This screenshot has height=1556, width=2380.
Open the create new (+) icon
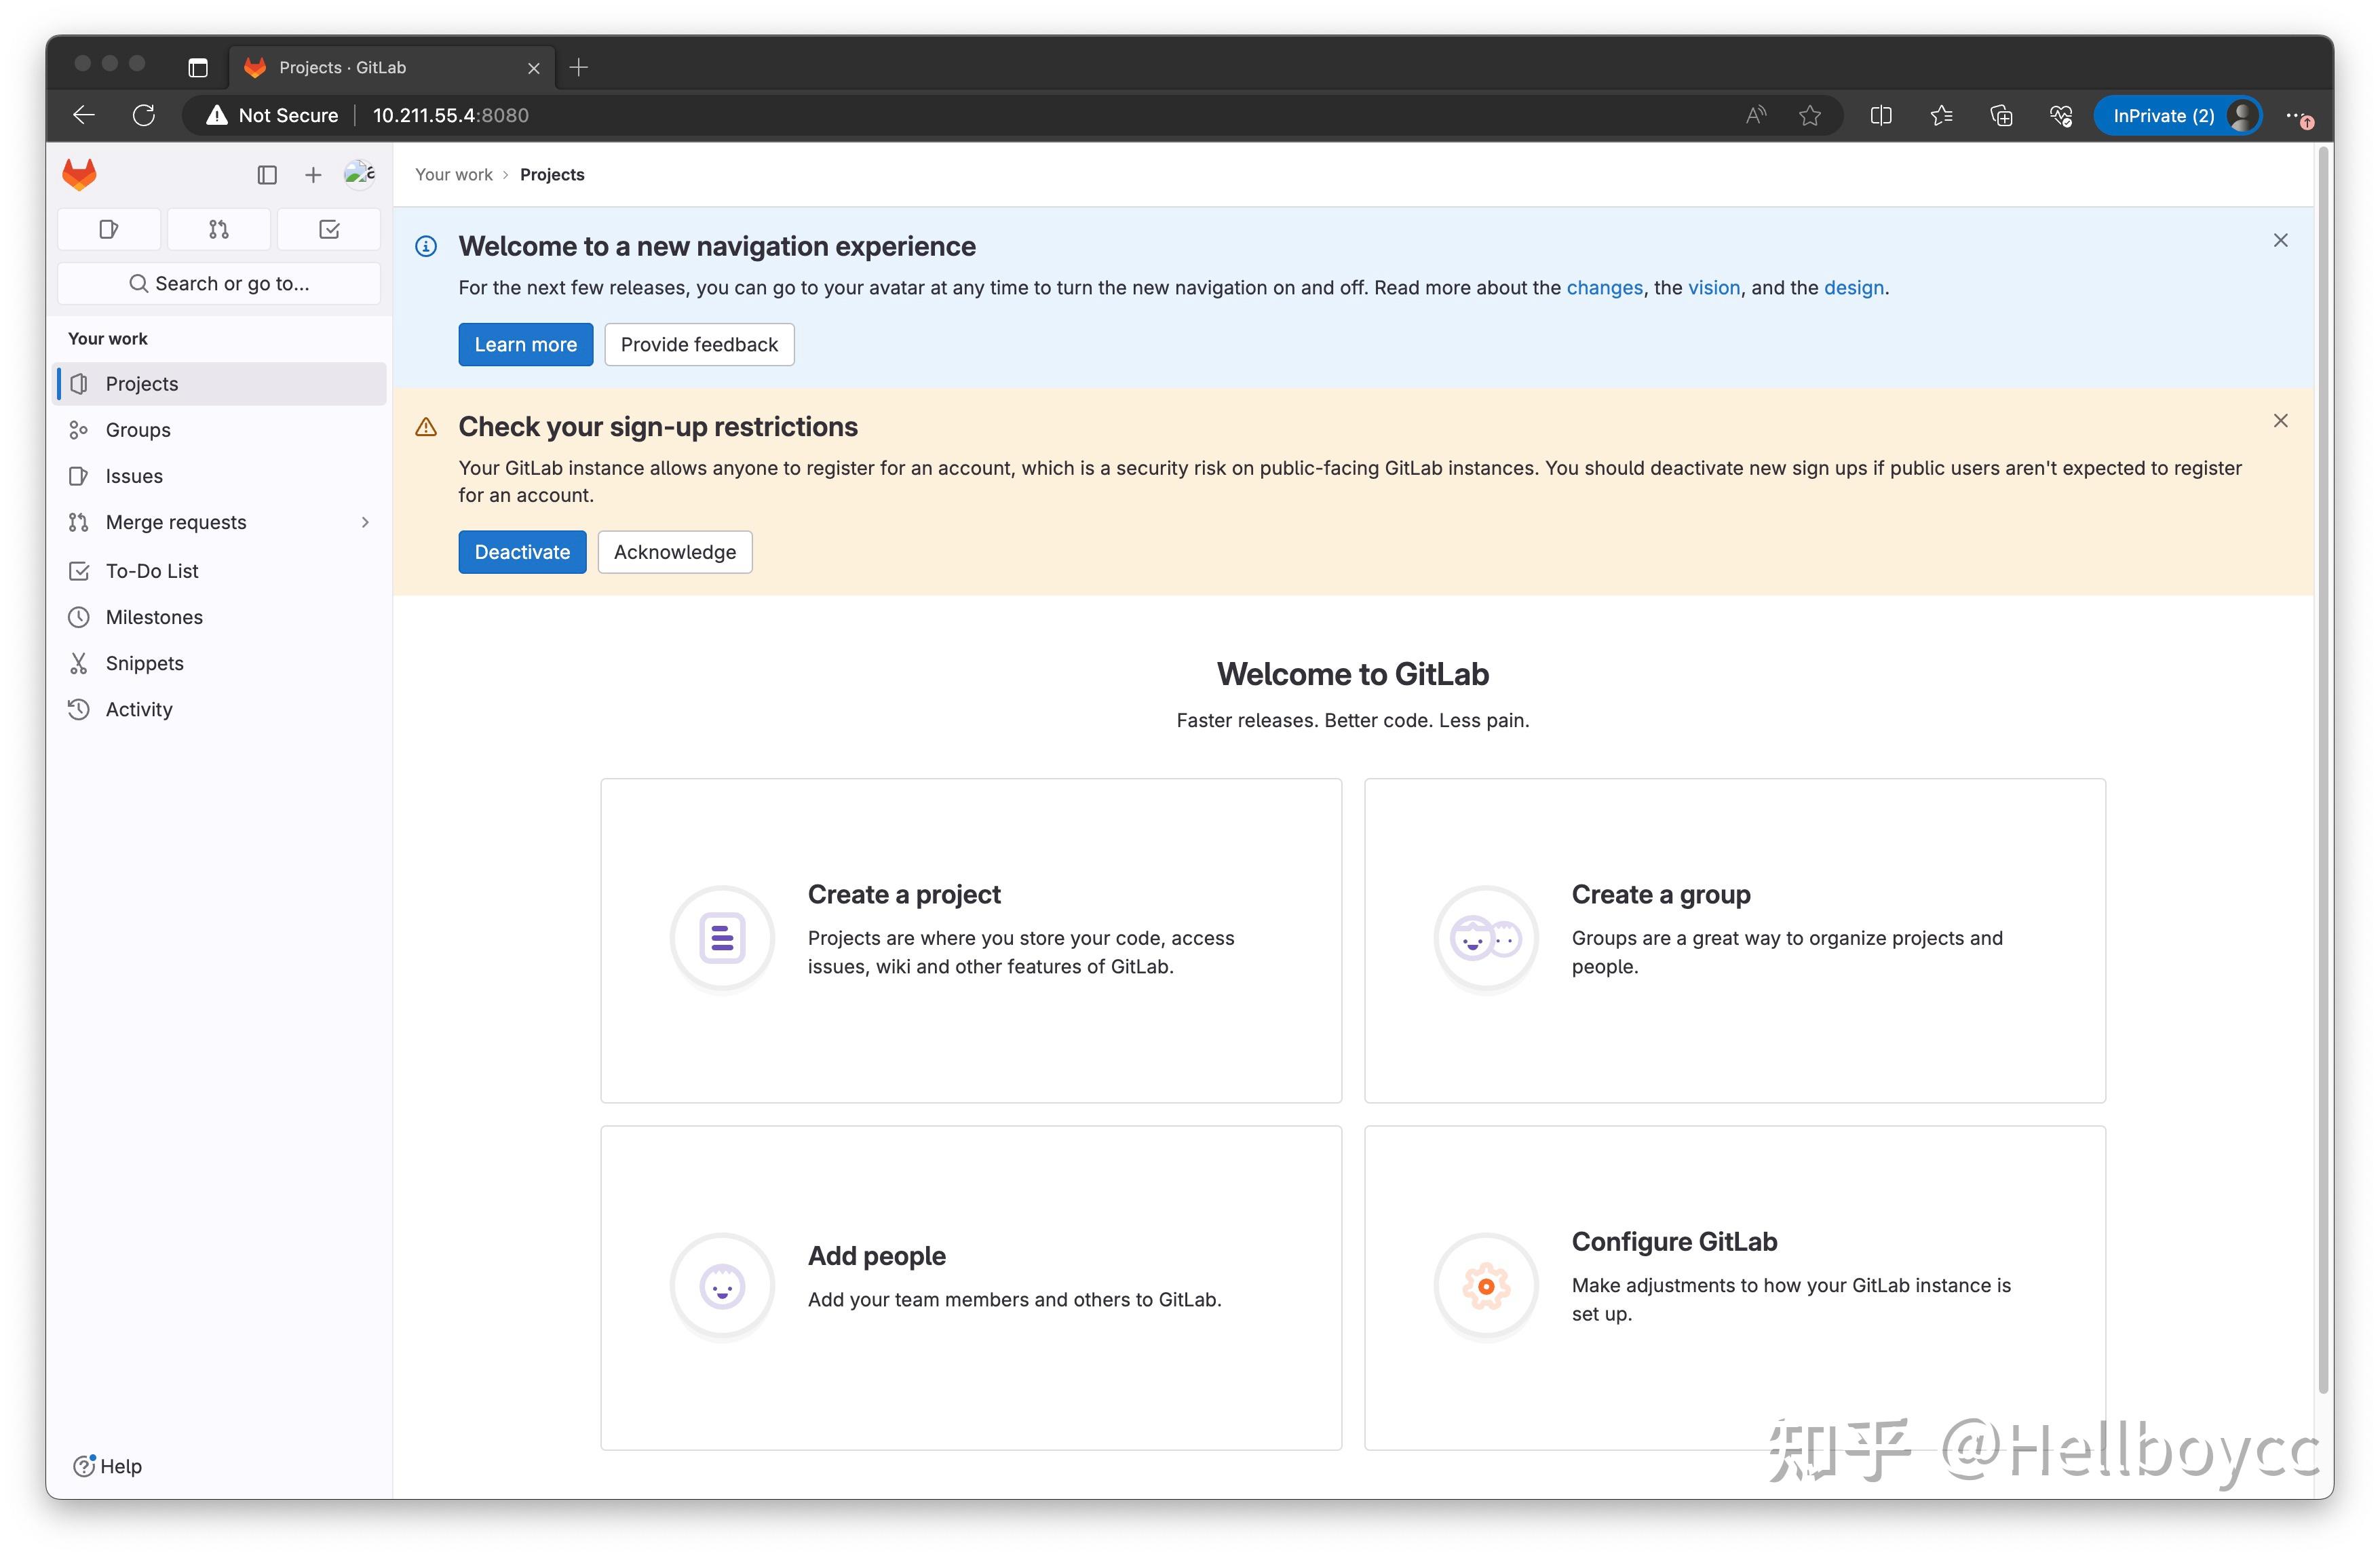click(x=312, y=174)
